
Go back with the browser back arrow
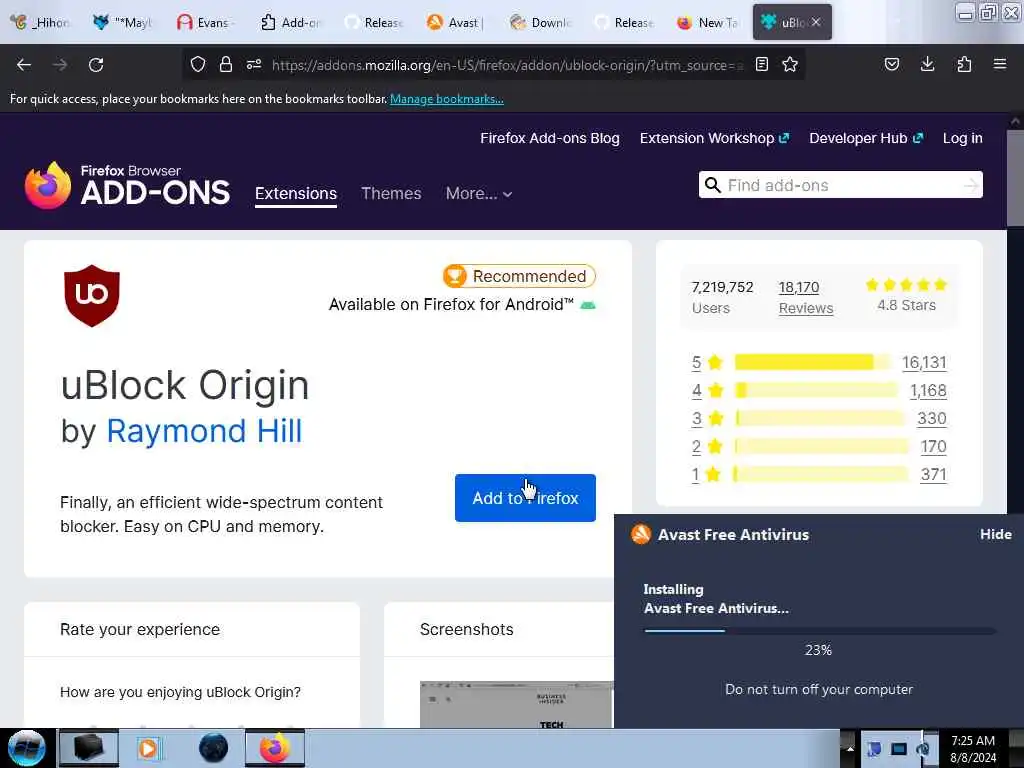(24, 65)
